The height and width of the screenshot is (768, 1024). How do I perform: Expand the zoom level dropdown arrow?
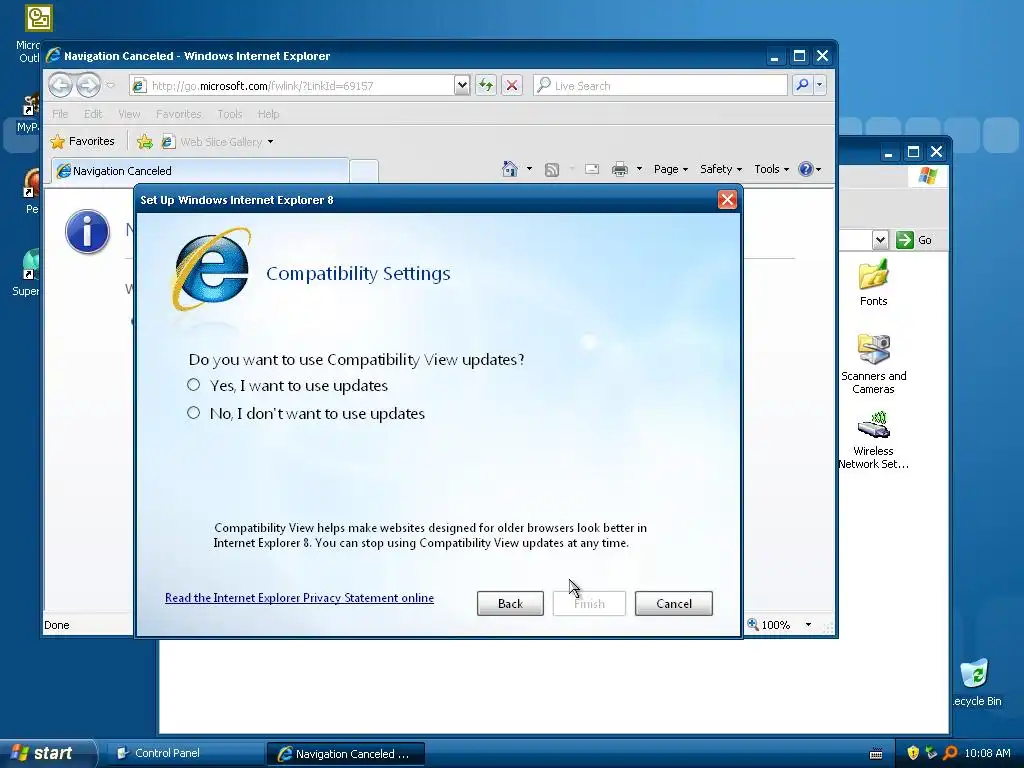(x=808, y=625)
